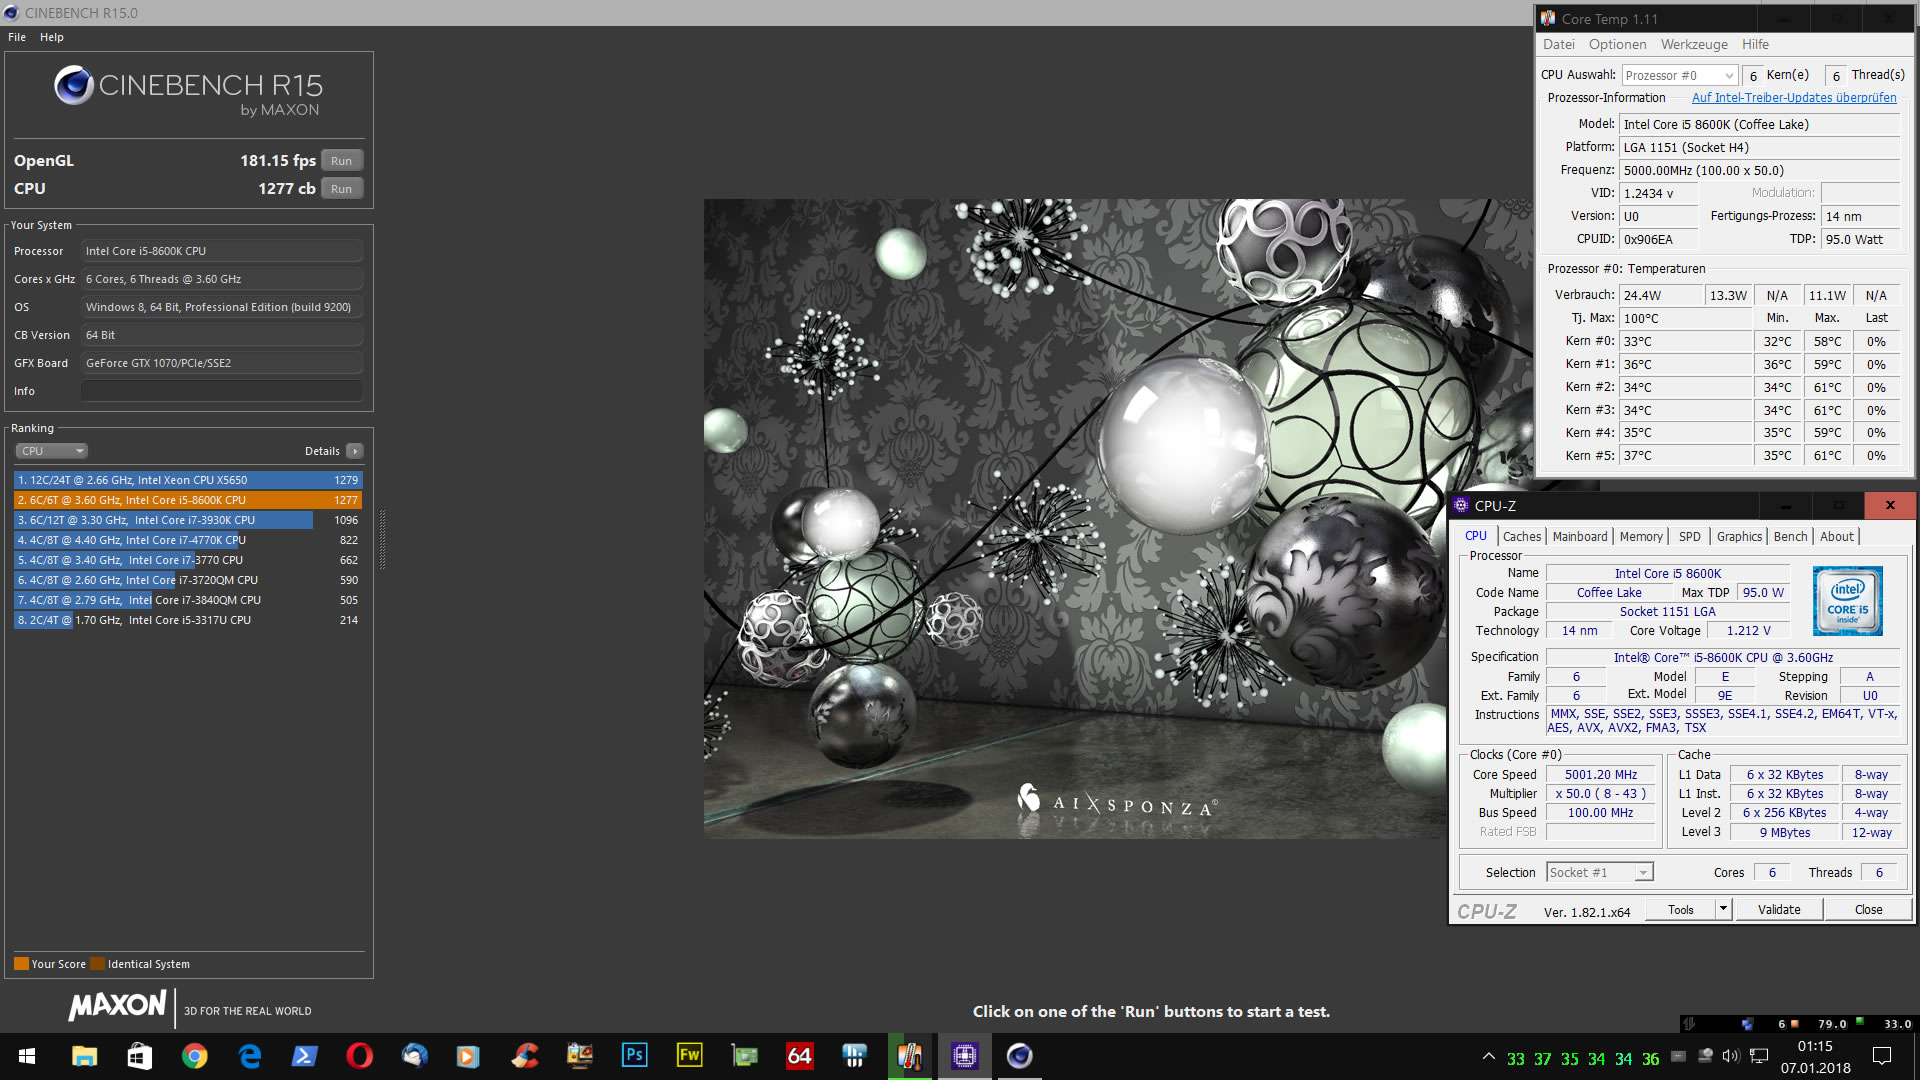Screen dimensions: 1920x1080
Task: Switch to the Mainboard tab in CPU-Z
Action: 1579,537
